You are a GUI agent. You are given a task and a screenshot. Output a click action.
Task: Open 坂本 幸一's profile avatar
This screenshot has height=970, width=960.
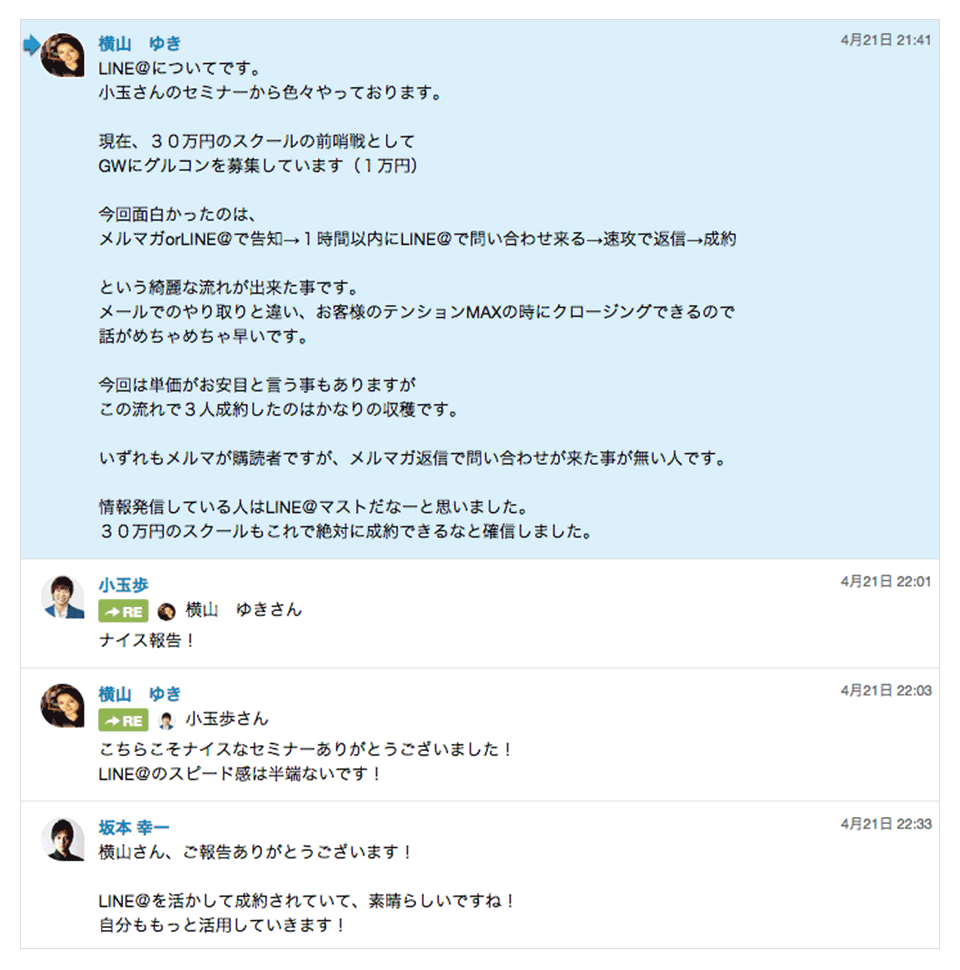coord(62,839)
